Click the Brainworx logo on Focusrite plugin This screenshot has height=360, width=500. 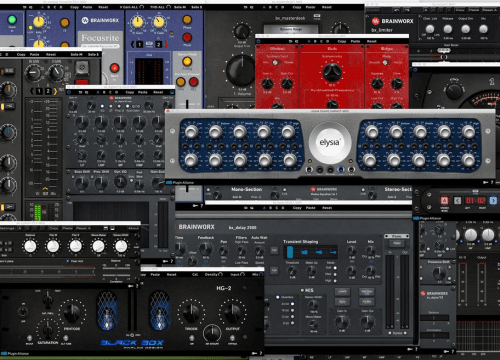pos(100,20)
